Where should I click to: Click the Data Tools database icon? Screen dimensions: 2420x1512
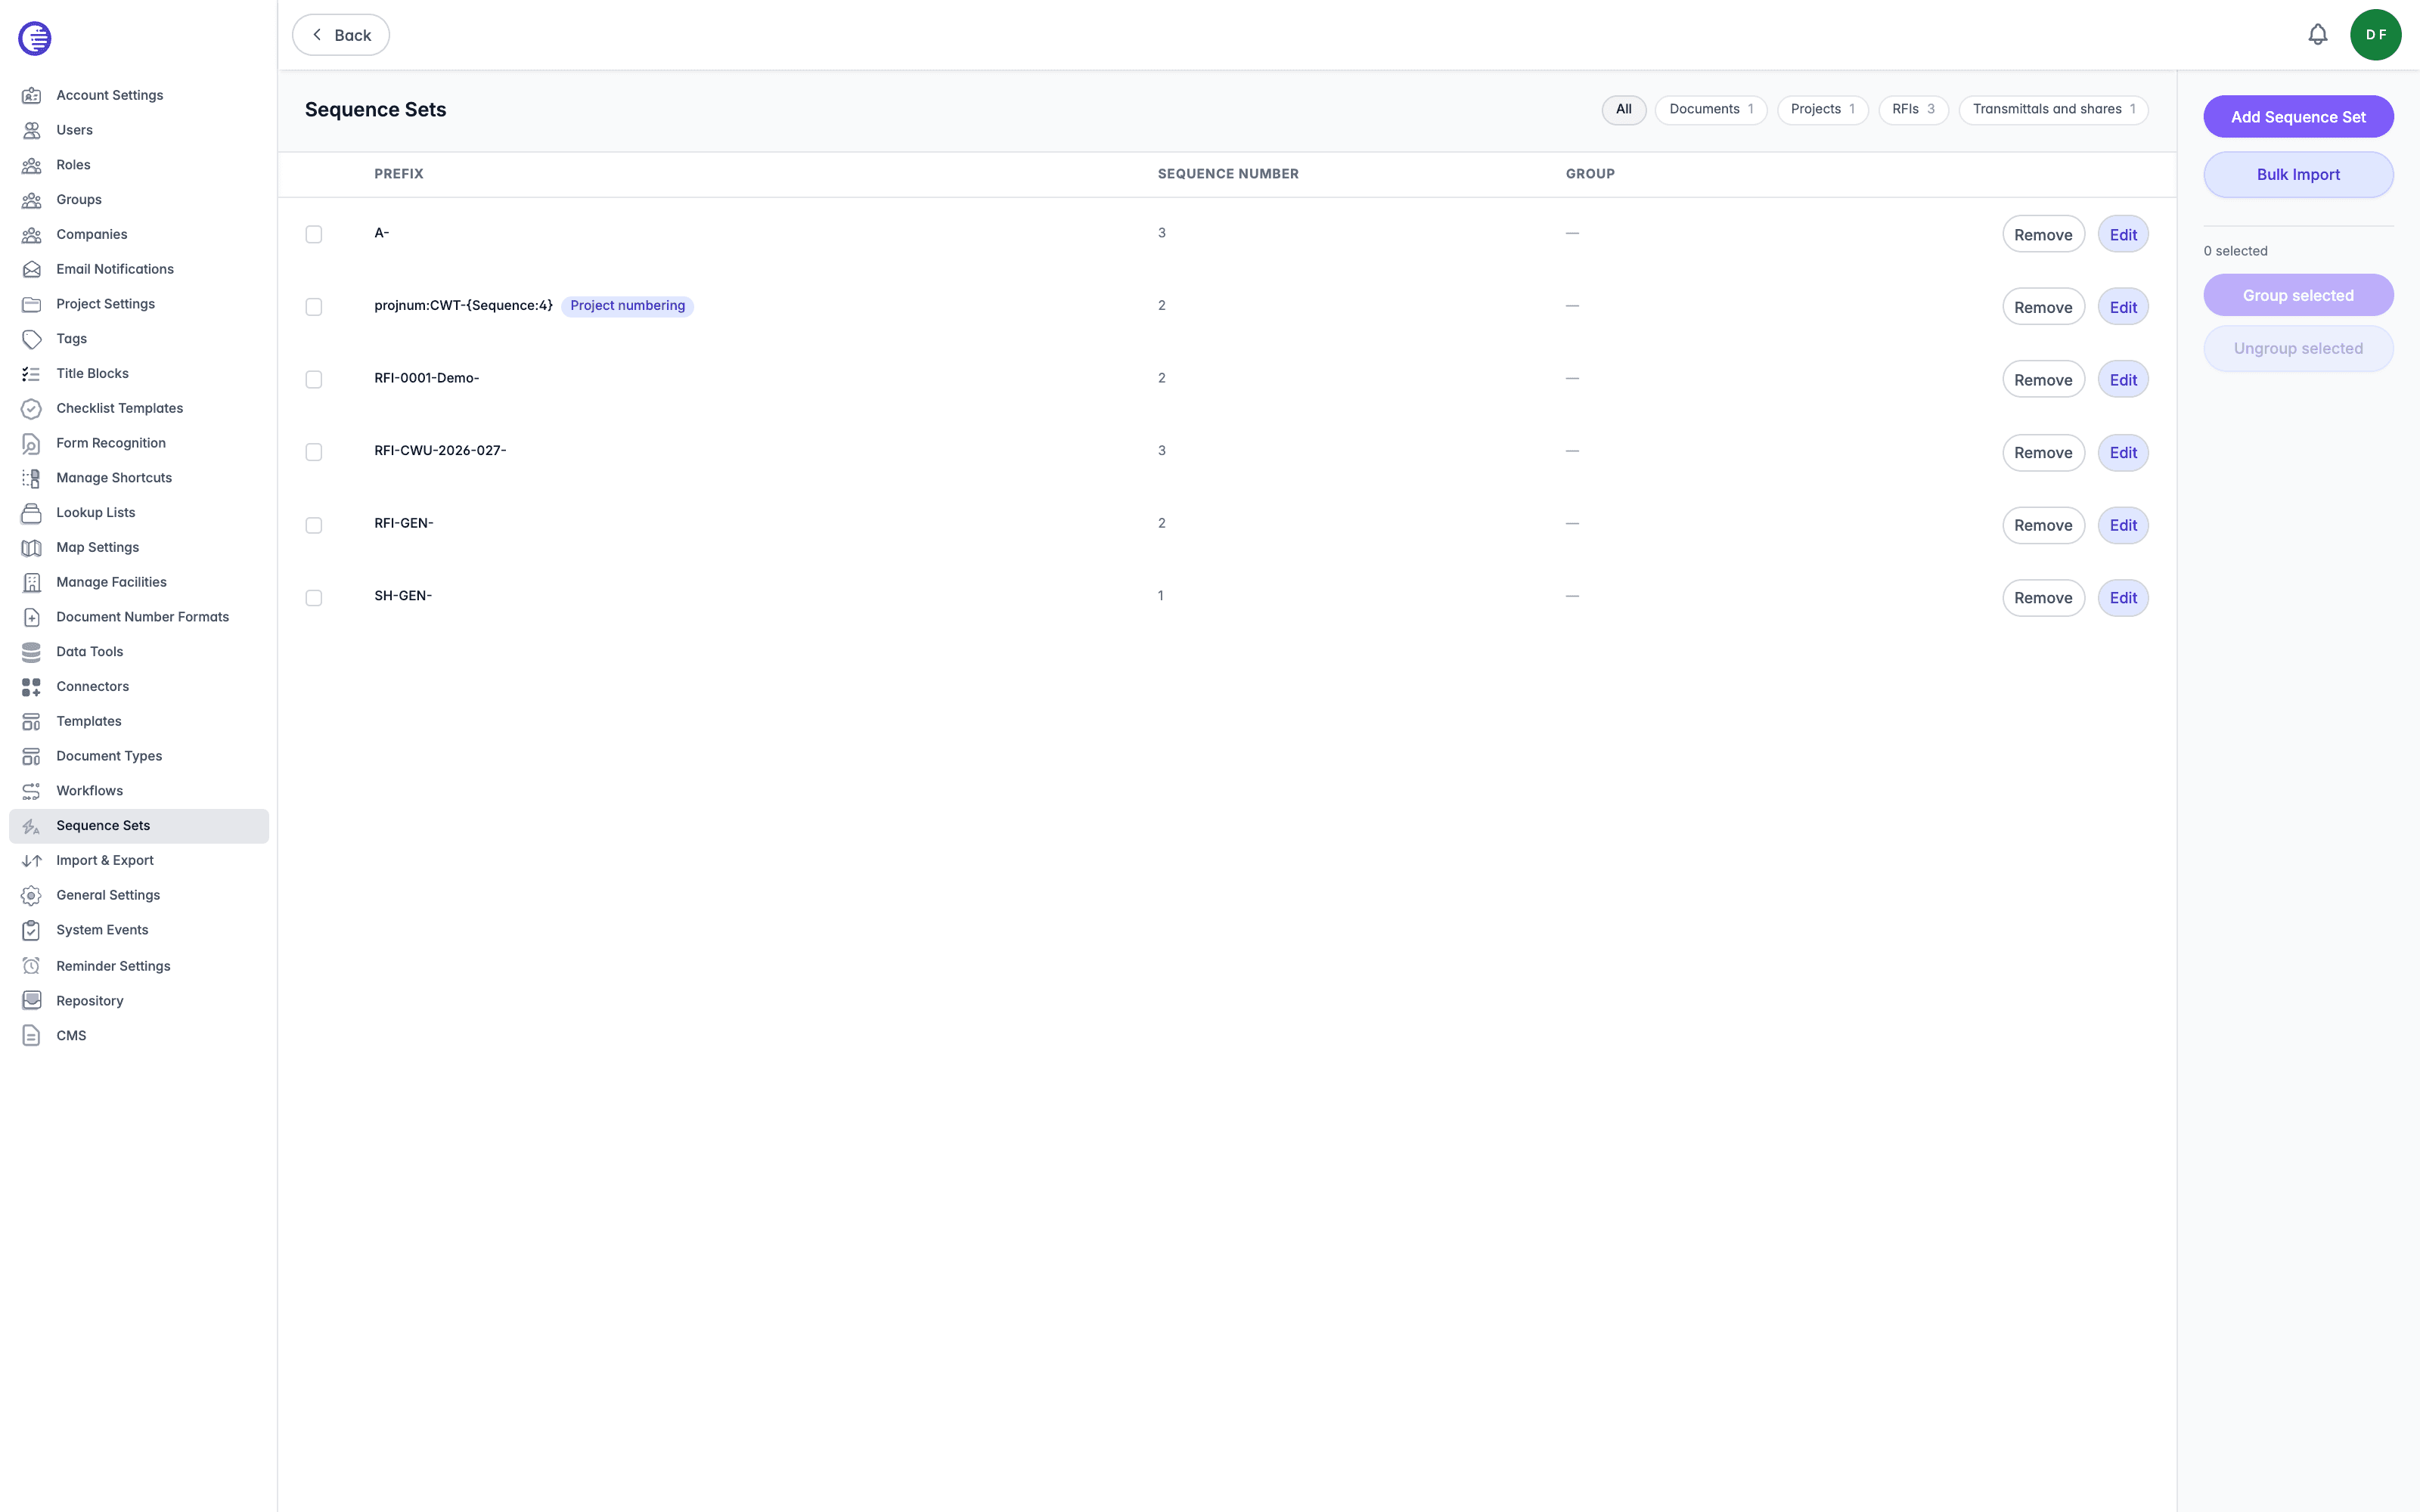(x=32, y=652)
